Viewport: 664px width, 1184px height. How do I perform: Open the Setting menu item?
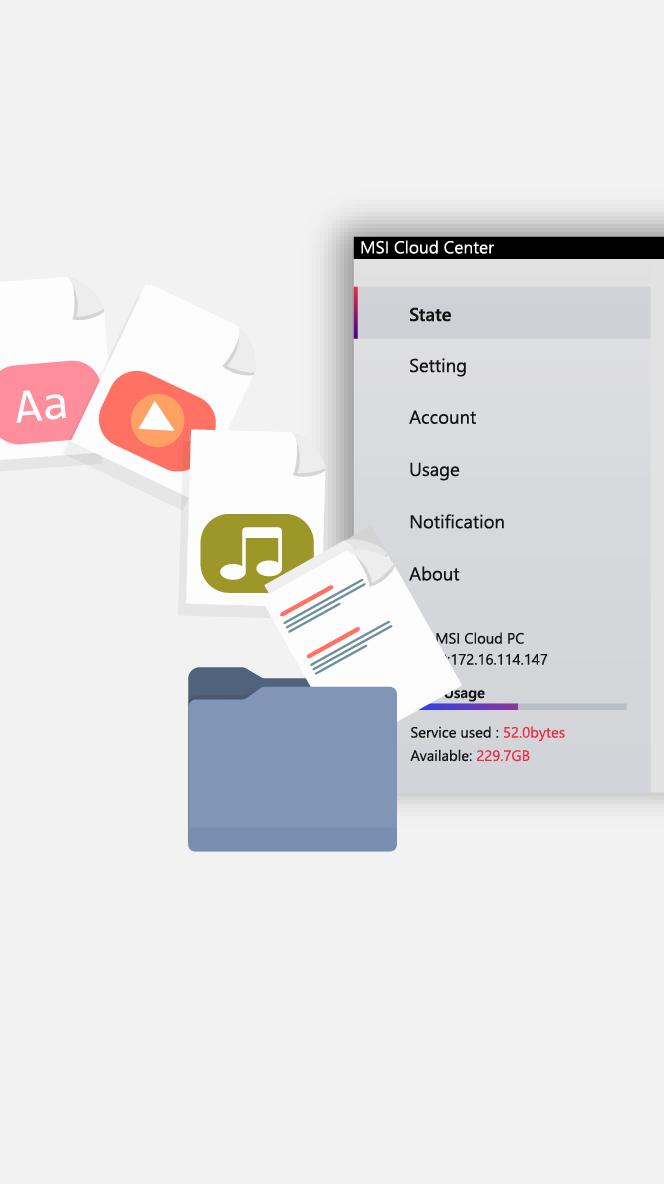point(437,366)
